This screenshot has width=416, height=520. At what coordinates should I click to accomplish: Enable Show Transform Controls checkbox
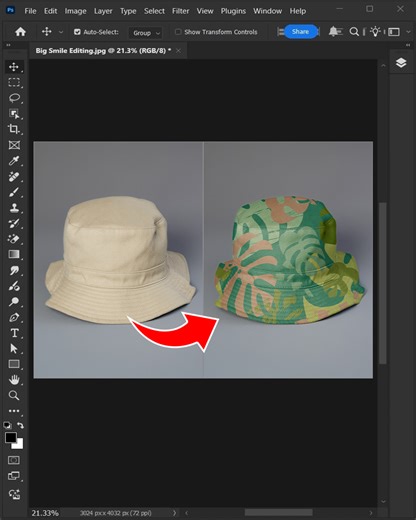pyautogui.click(x=178, y=32)
